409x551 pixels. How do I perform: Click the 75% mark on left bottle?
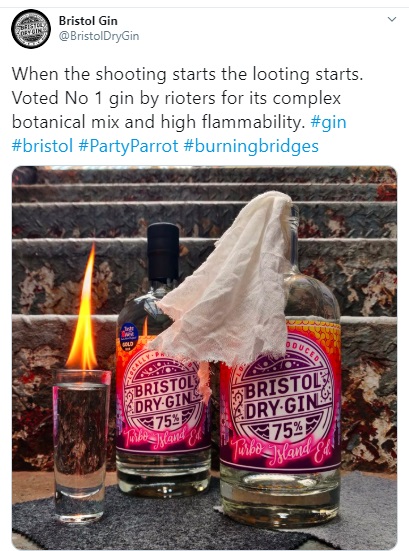165,420
